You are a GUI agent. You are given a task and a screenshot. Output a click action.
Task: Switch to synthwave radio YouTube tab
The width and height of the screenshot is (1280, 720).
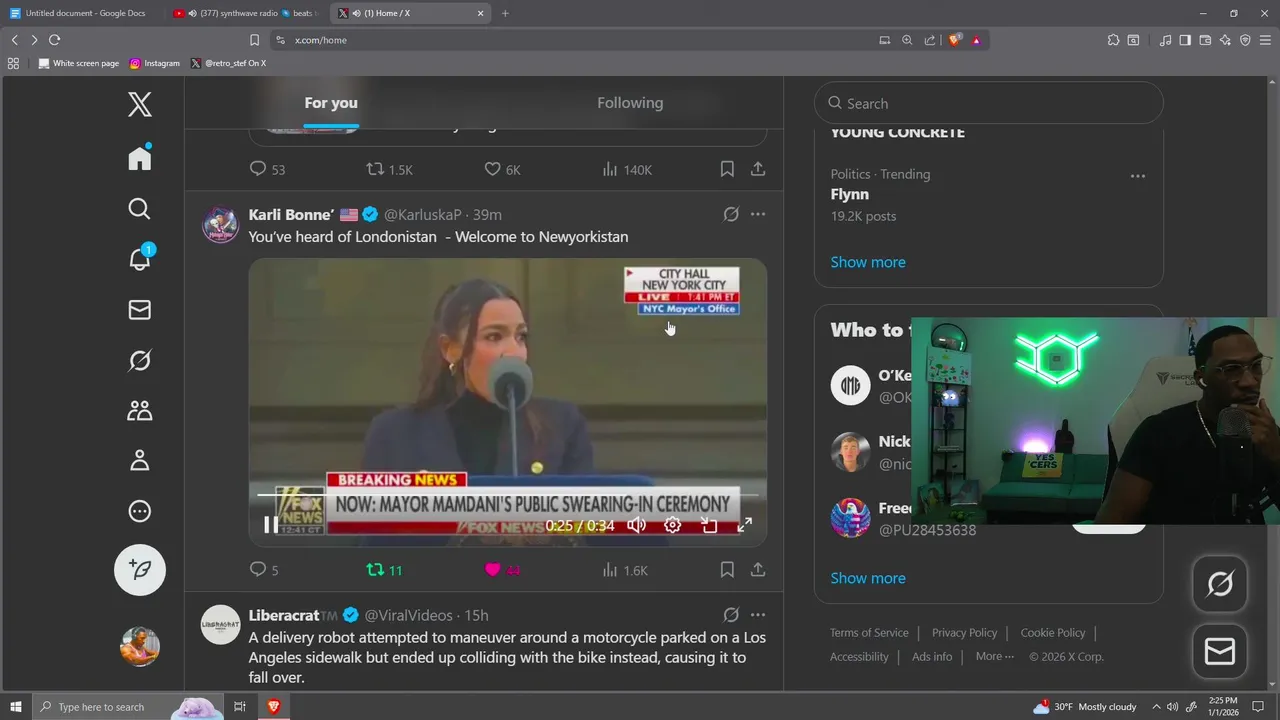(x=245, y=13)
